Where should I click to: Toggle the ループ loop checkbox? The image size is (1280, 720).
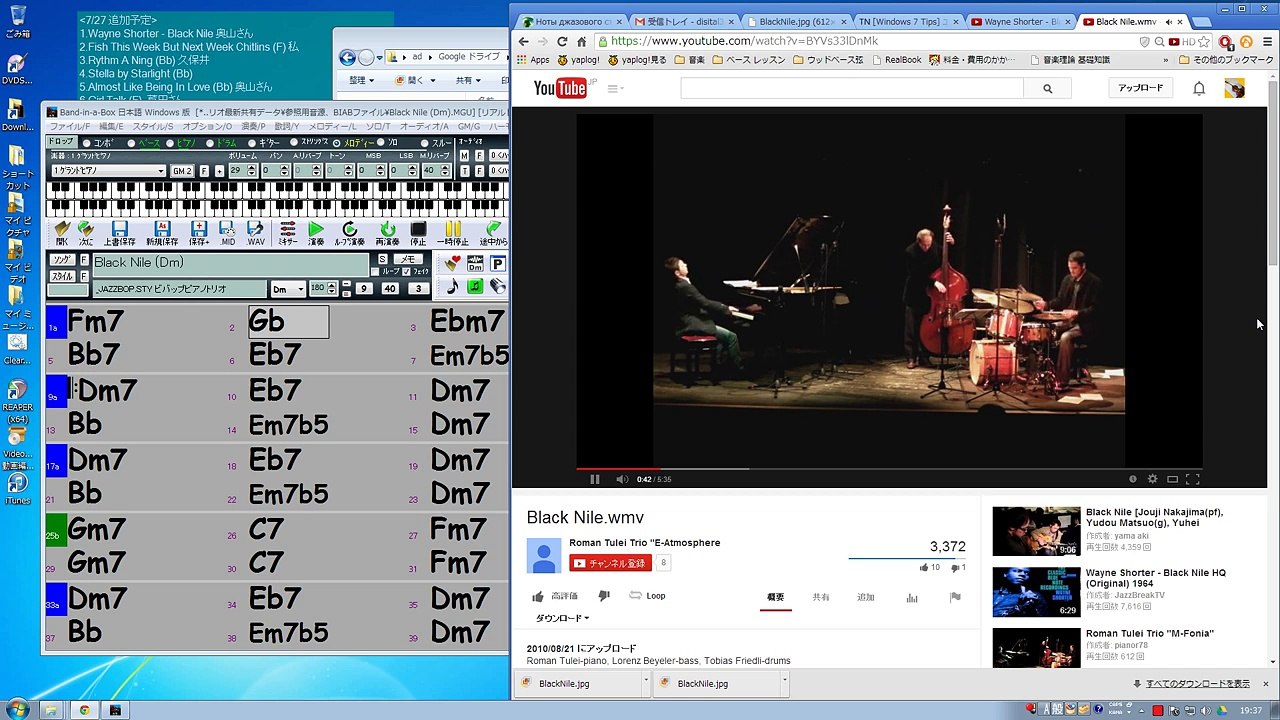376,271
